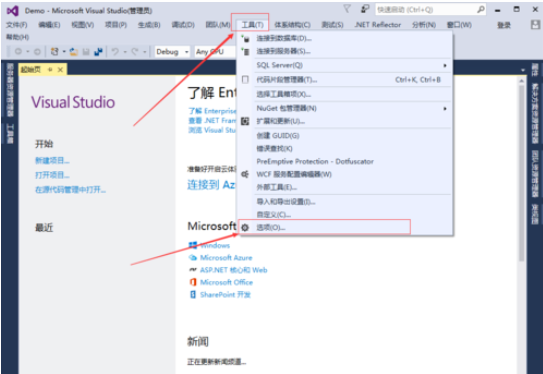Image resolution: width=543 pixels, height=374 pixels.
Task: Click the ASP.NET icon in the platform list
Action: pos(193,270)
